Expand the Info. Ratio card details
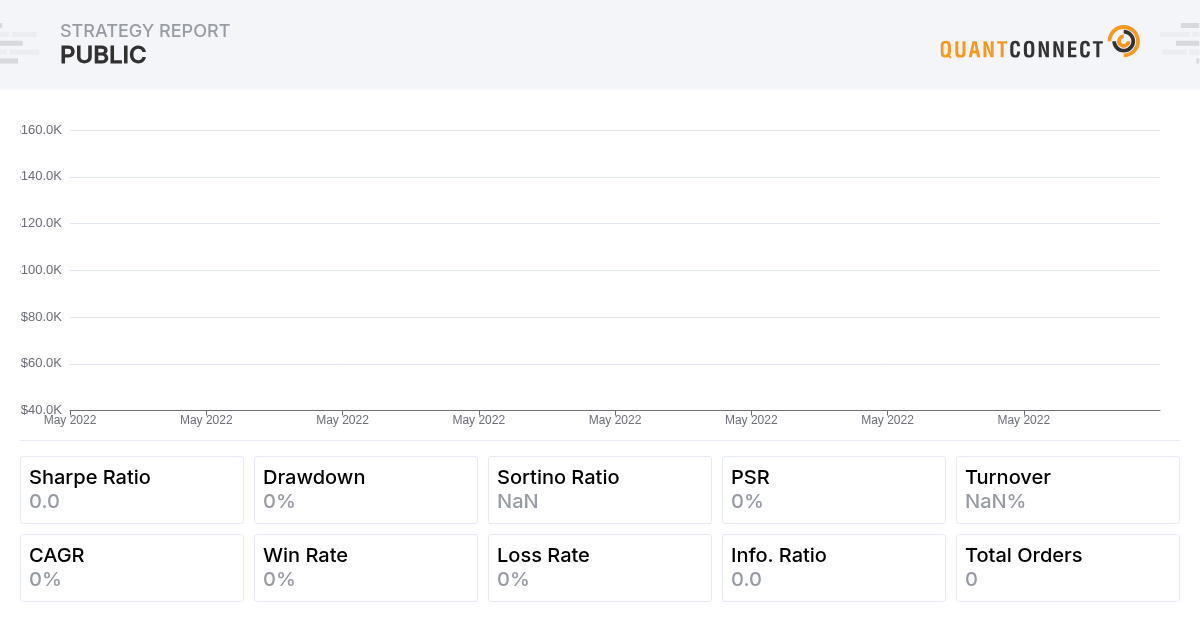This screenshot has height=632, width=1200. [833, 567]
